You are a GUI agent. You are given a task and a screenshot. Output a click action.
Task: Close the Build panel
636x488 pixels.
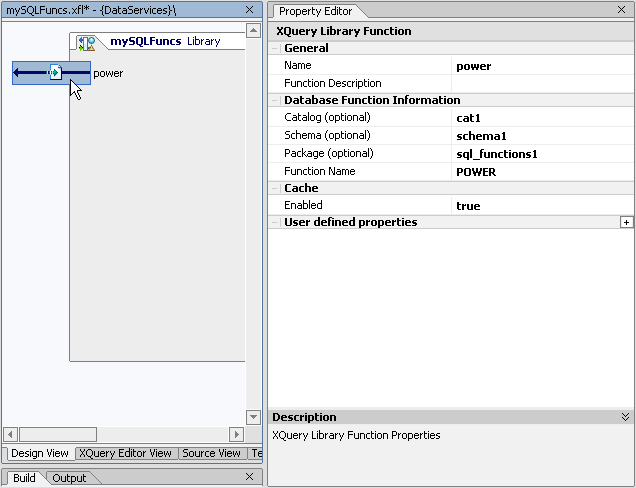pos(249,477)
